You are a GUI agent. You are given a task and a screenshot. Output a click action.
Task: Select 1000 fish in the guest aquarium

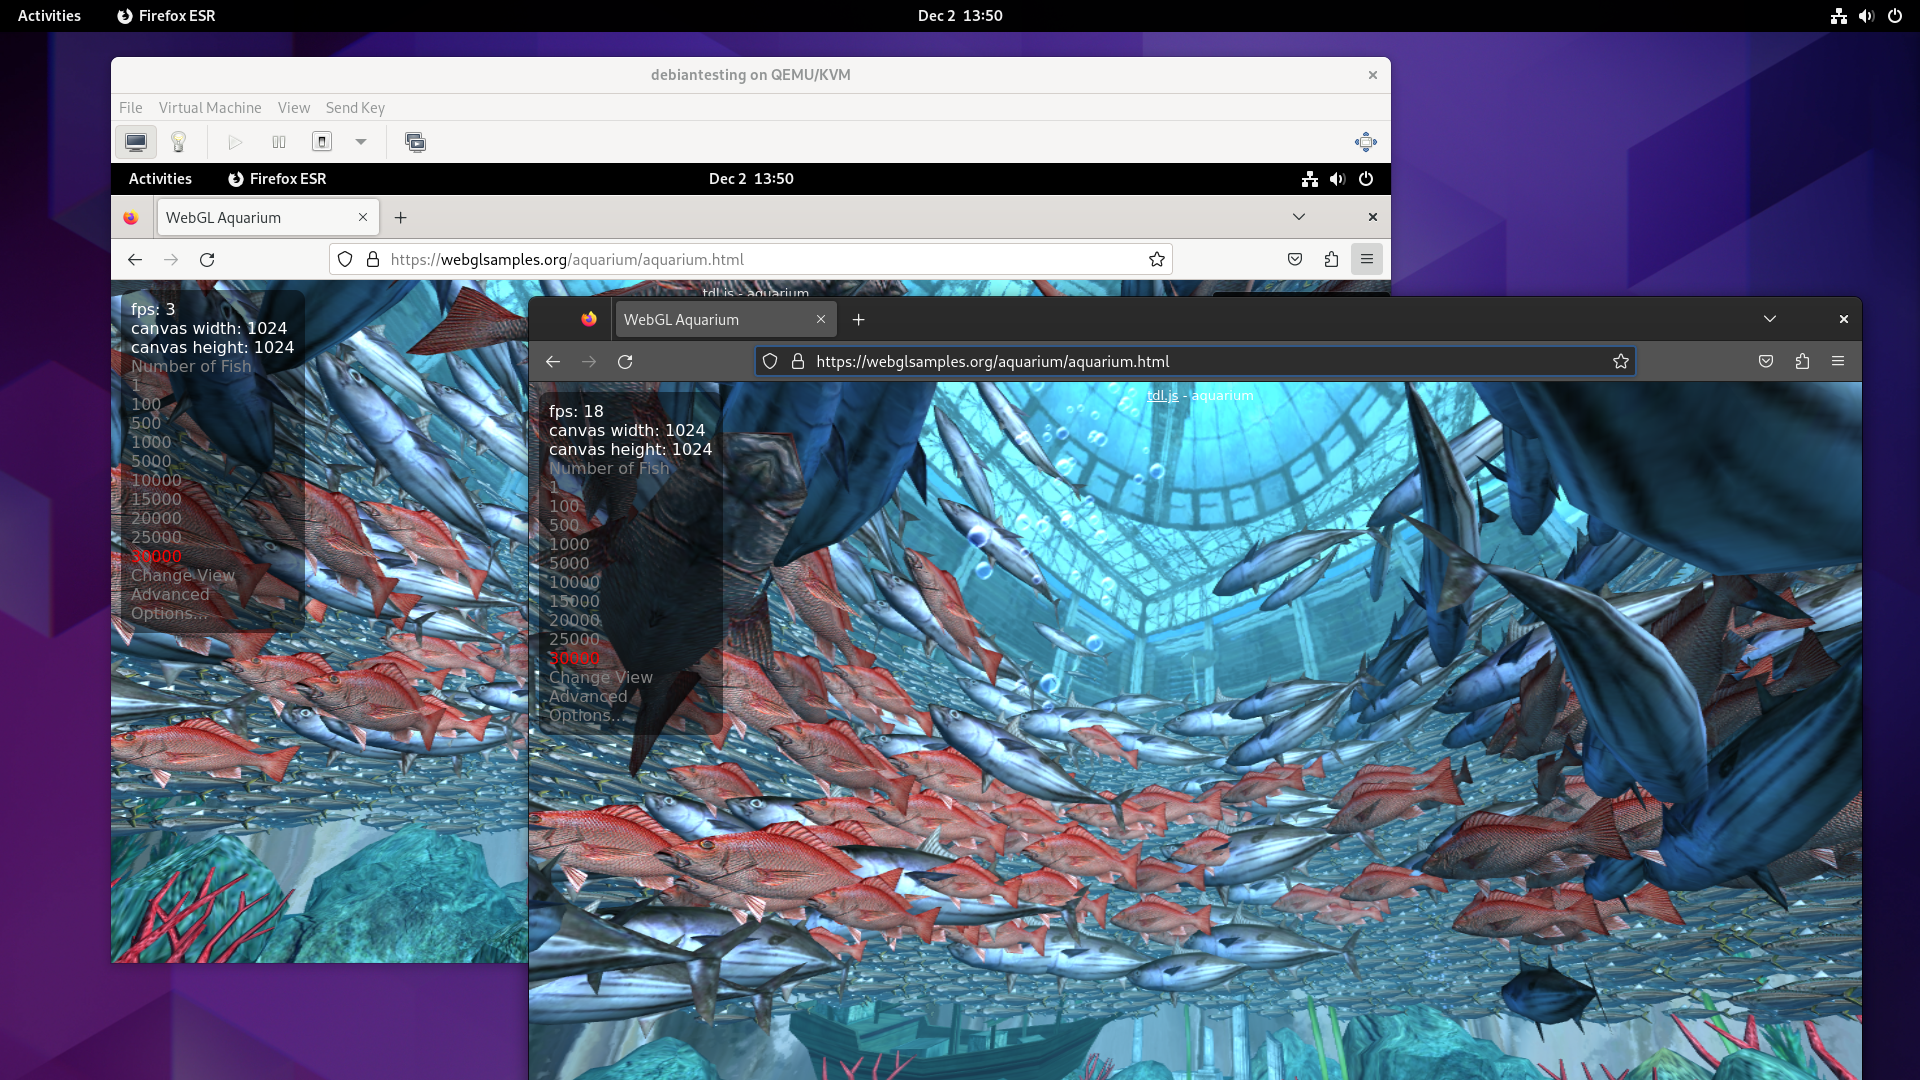pos(151,442)
